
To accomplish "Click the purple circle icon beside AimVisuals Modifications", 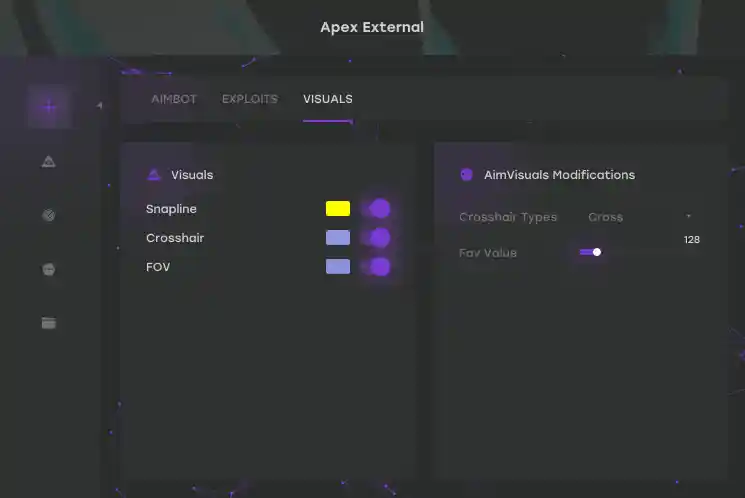I will (x=467, y=175).
